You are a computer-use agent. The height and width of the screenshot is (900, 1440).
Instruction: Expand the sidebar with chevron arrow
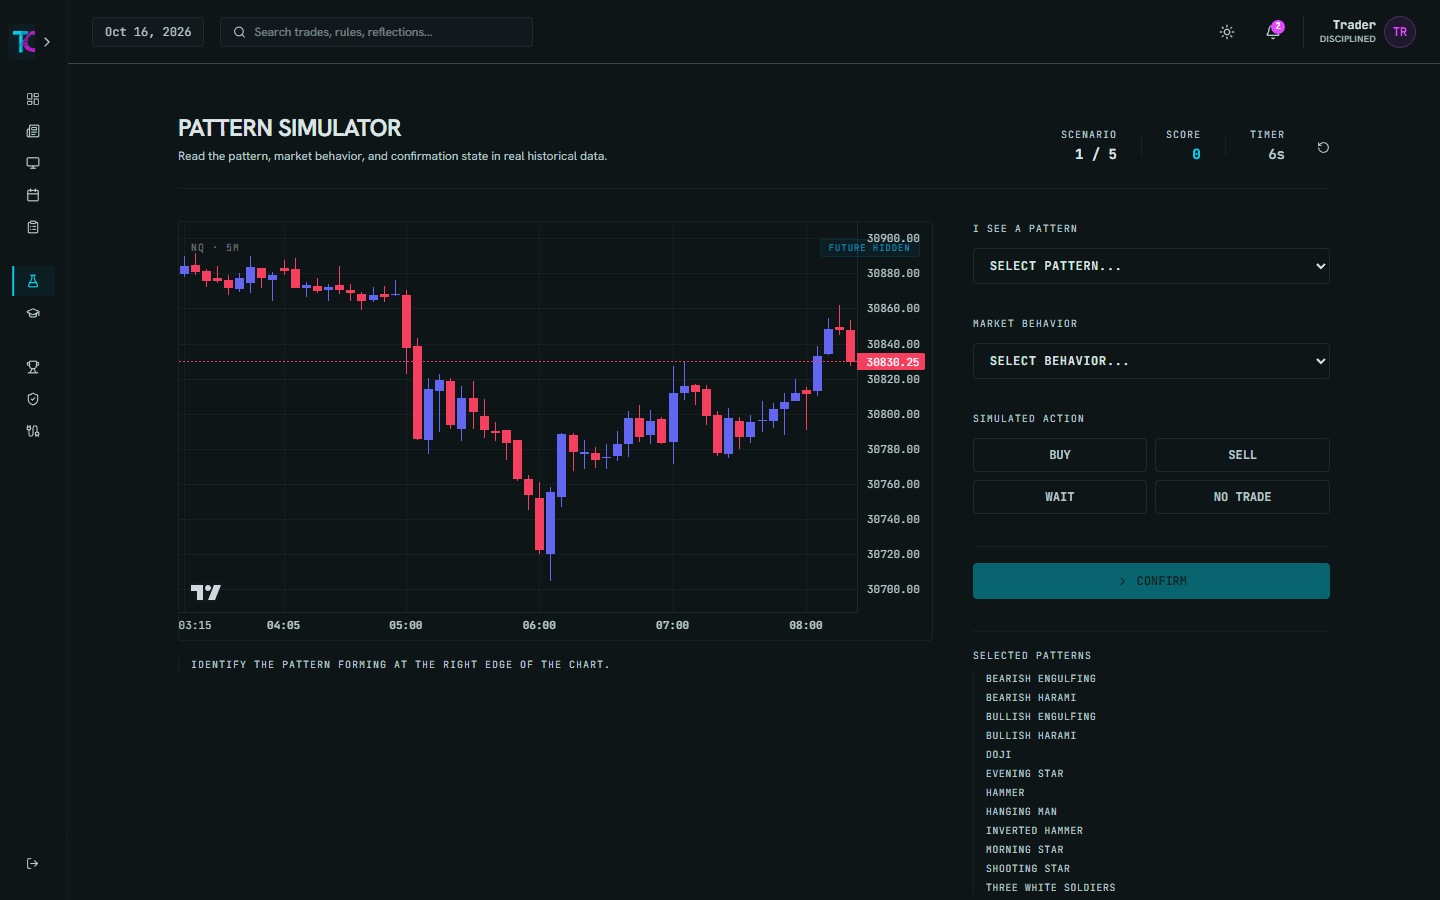47,42
